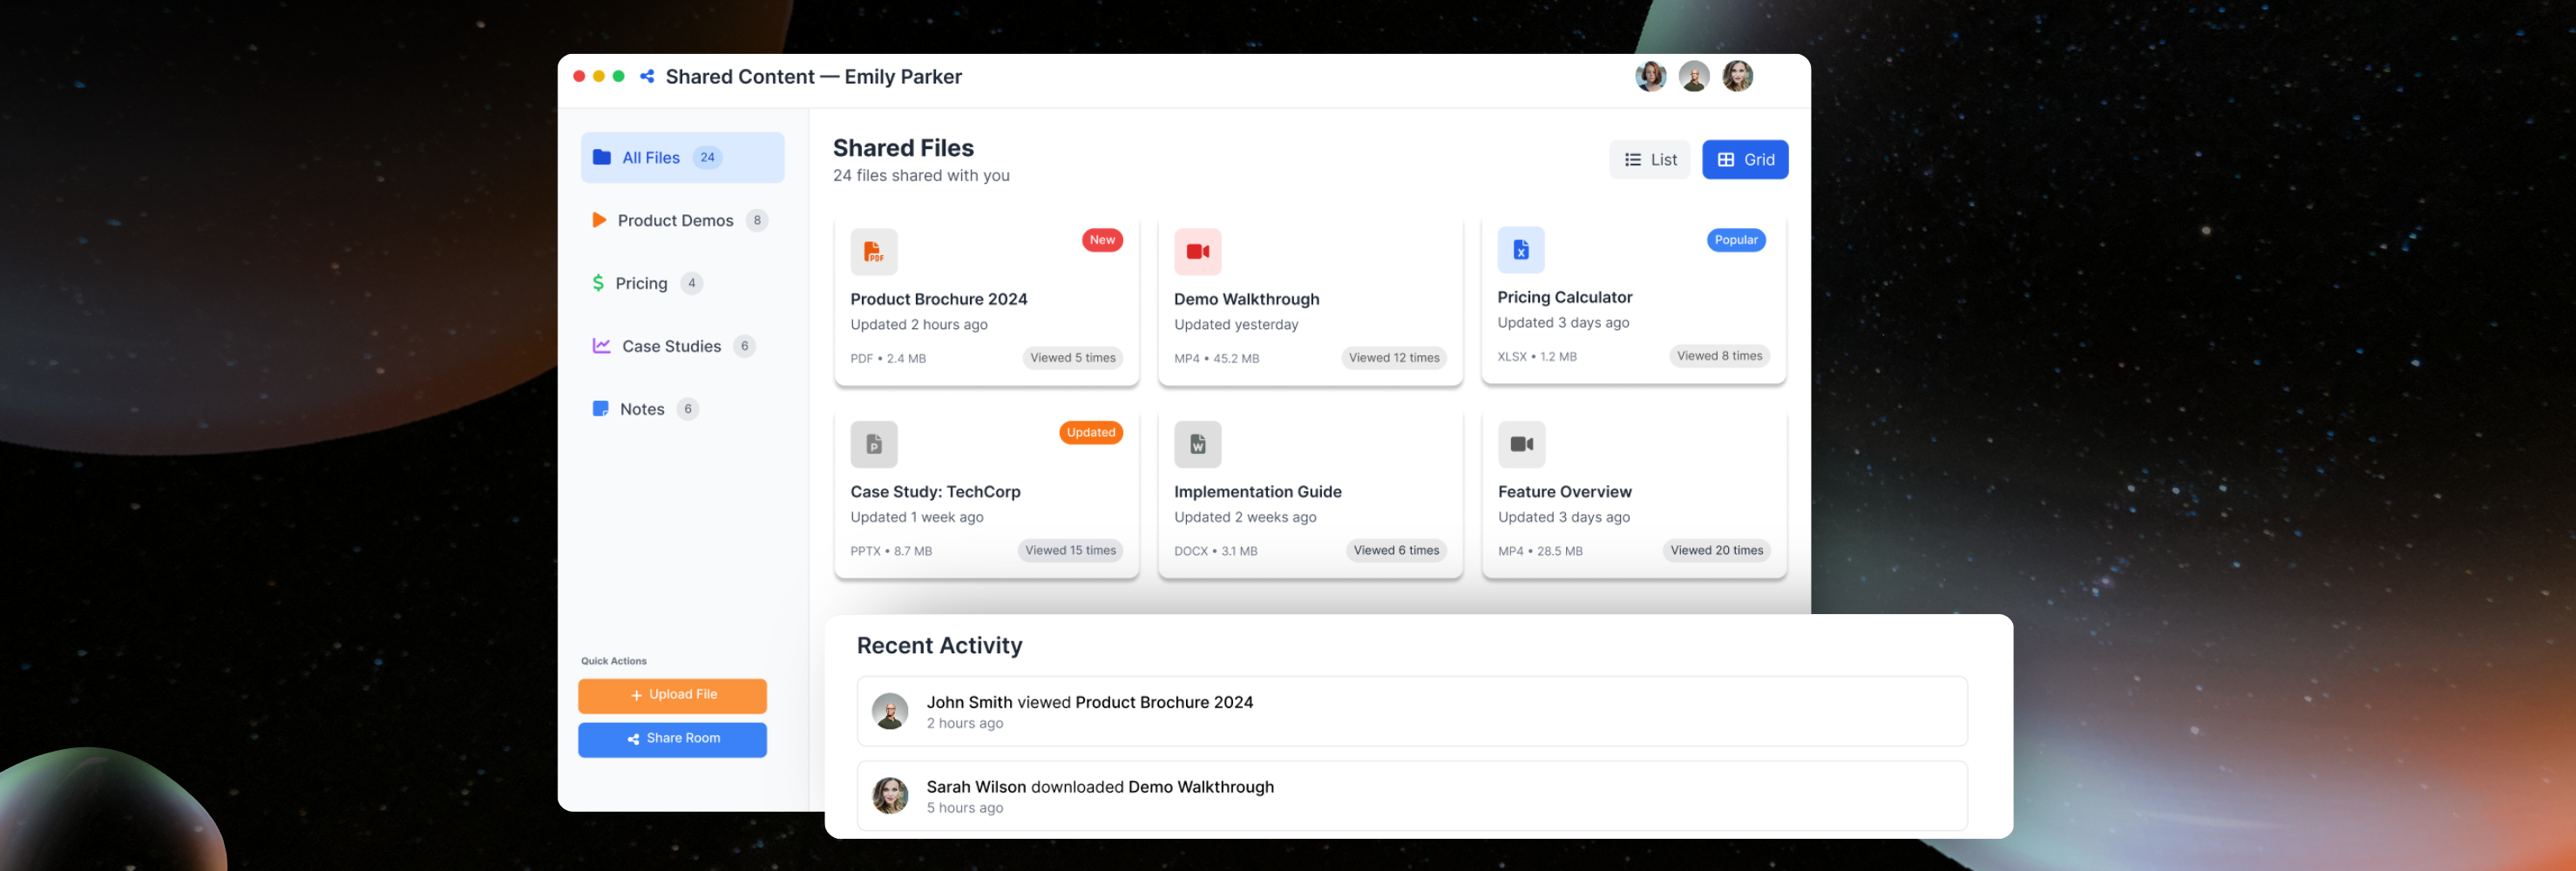Click the Product Demos play icon

click(599, 220)
